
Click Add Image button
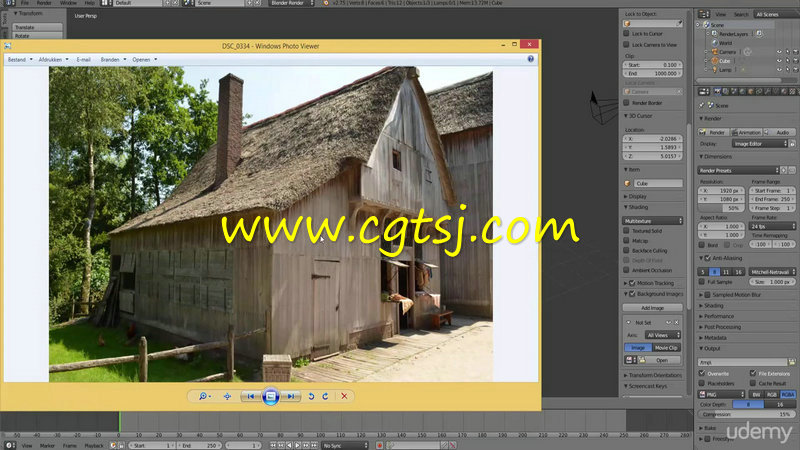(653, 308)
